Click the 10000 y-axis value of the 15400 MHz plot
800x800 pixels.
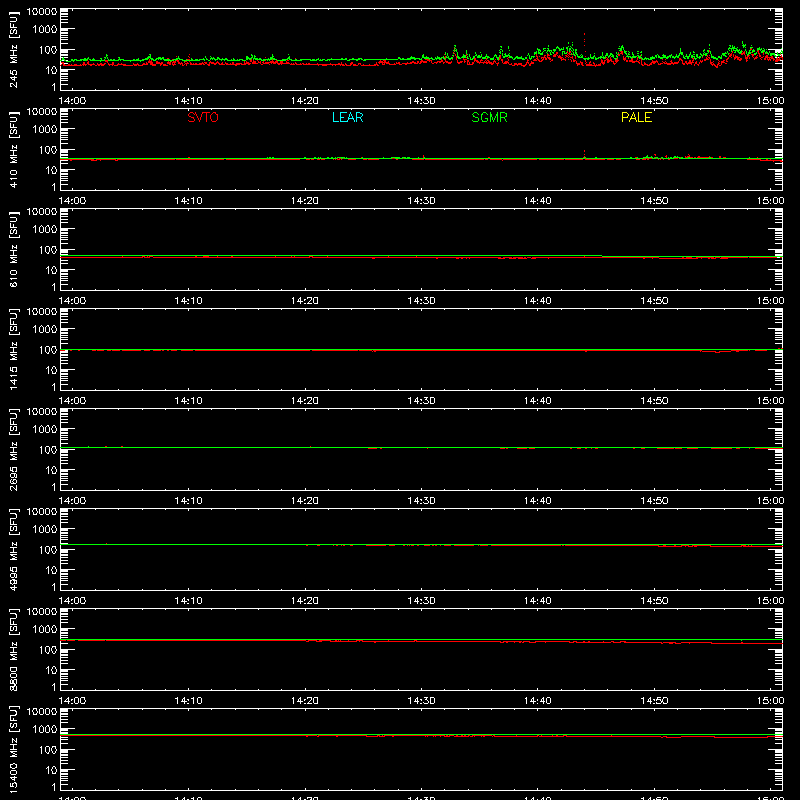coord(42,712)
